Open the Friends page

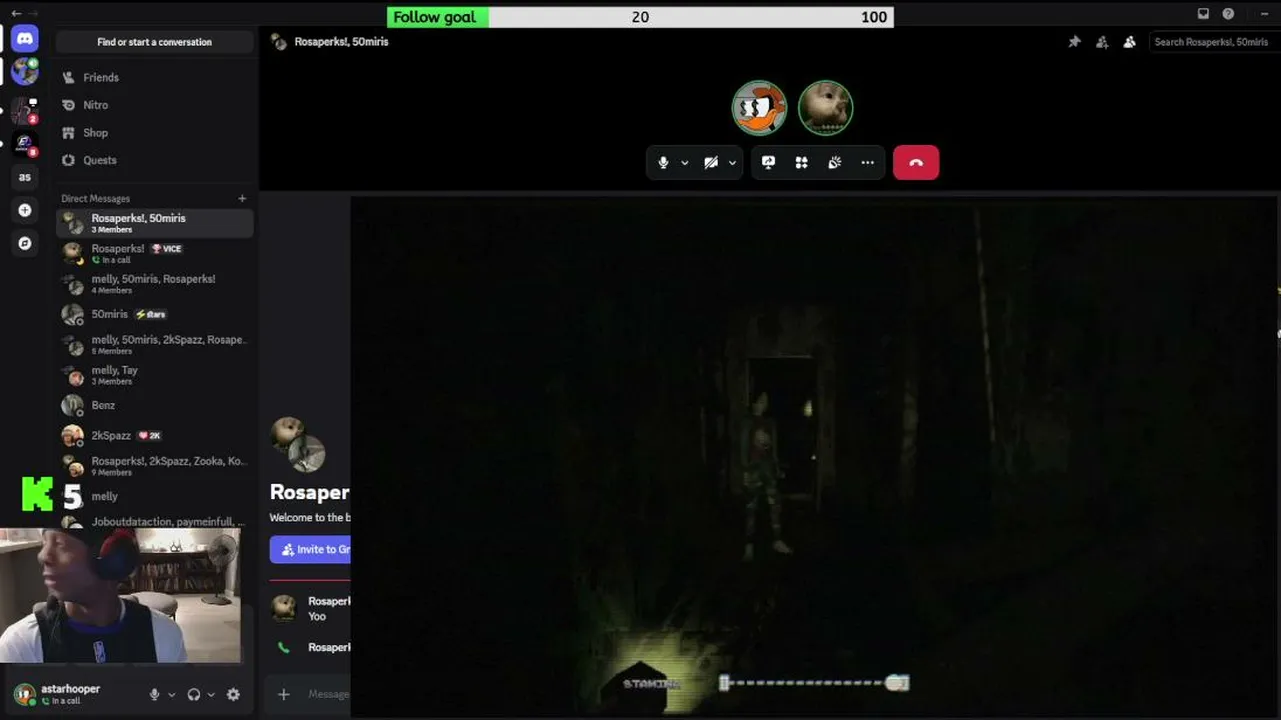155,77
